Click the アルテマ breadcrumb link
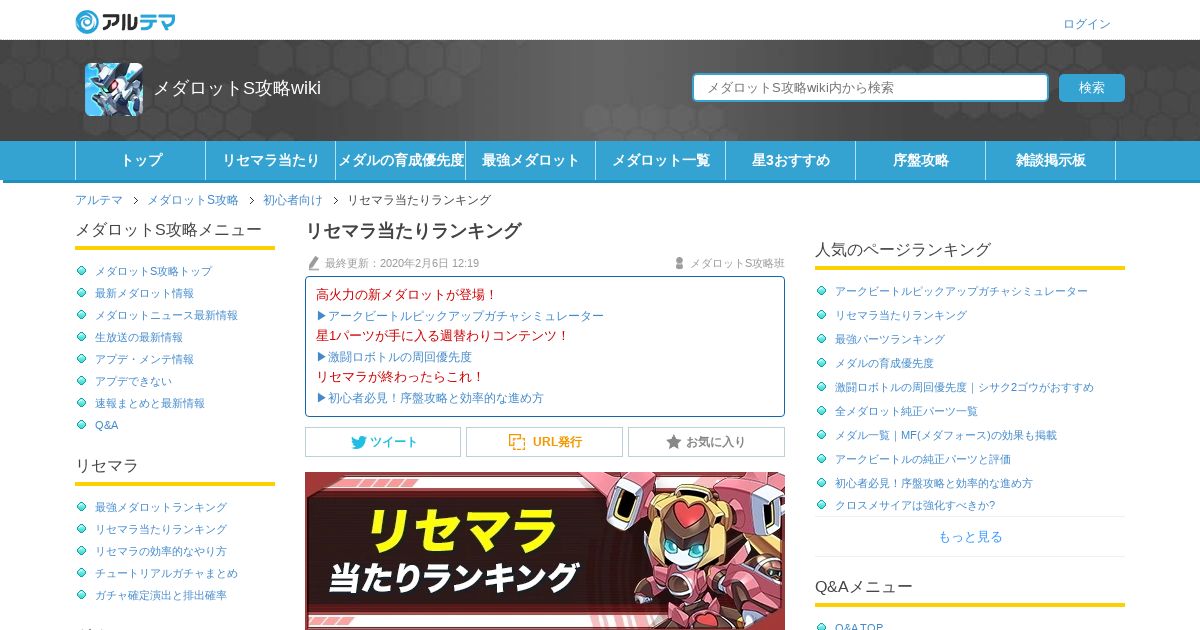The width and height of the screenshot is (1200, 630). [x=99, y=200]
